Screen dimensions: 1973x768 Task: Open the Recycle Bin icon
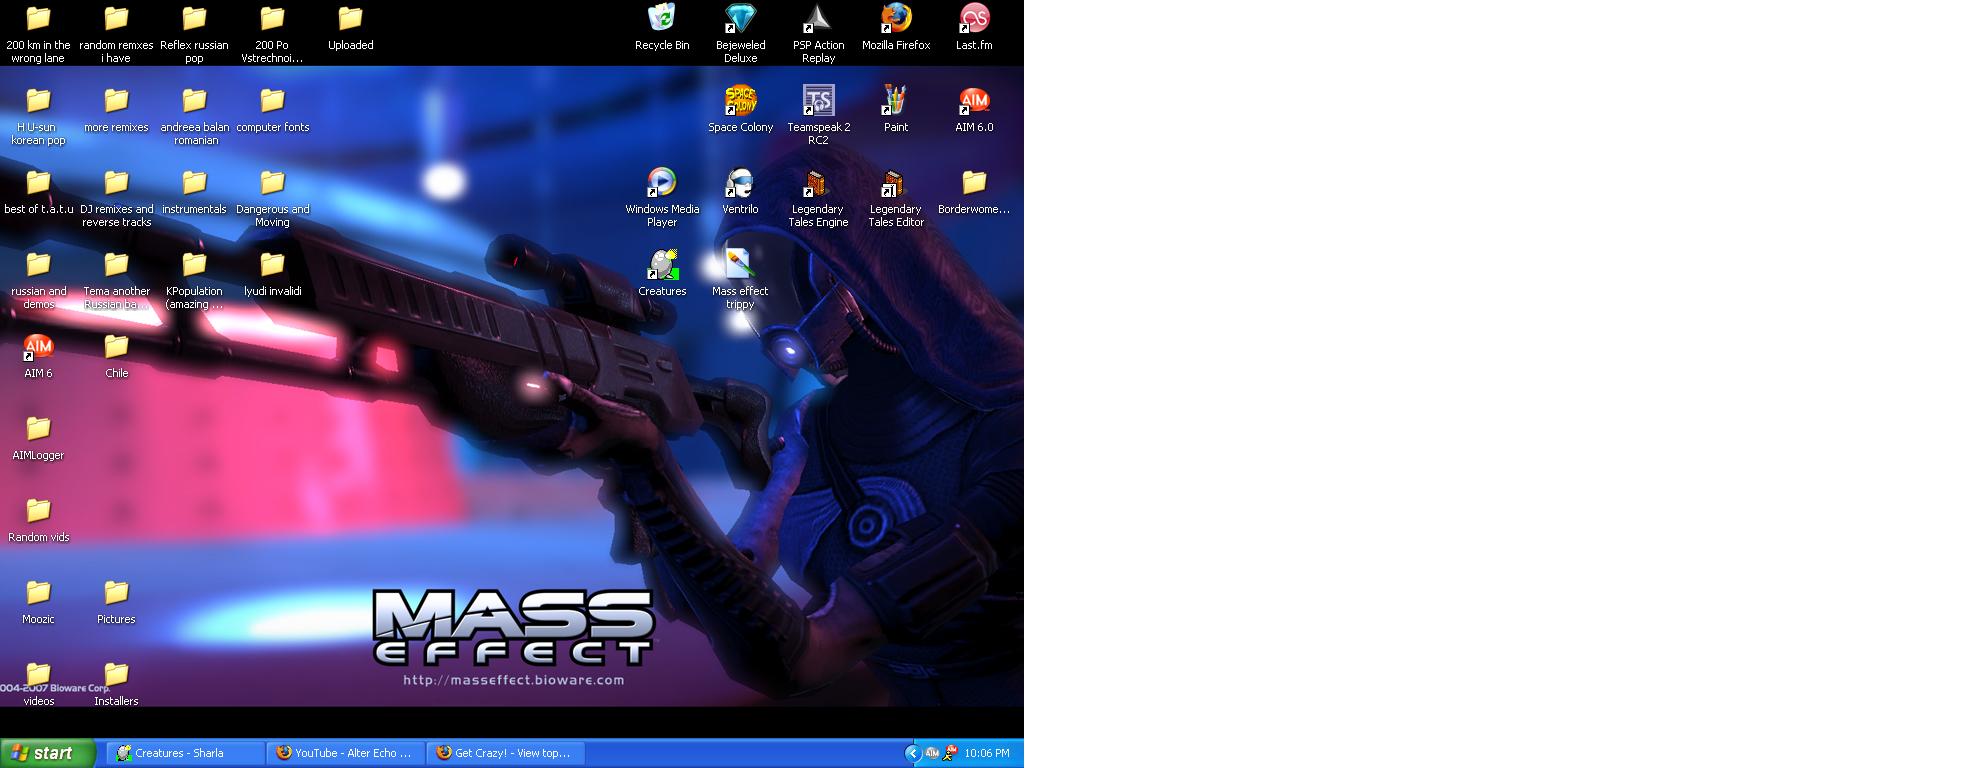661,19
